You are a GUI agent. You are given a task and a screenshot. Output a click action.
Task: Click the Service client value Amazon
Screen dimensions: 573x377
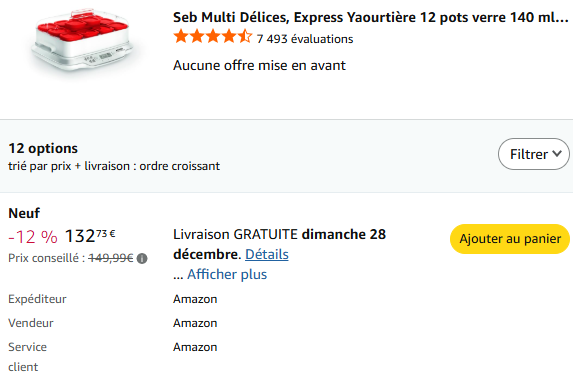195,347
